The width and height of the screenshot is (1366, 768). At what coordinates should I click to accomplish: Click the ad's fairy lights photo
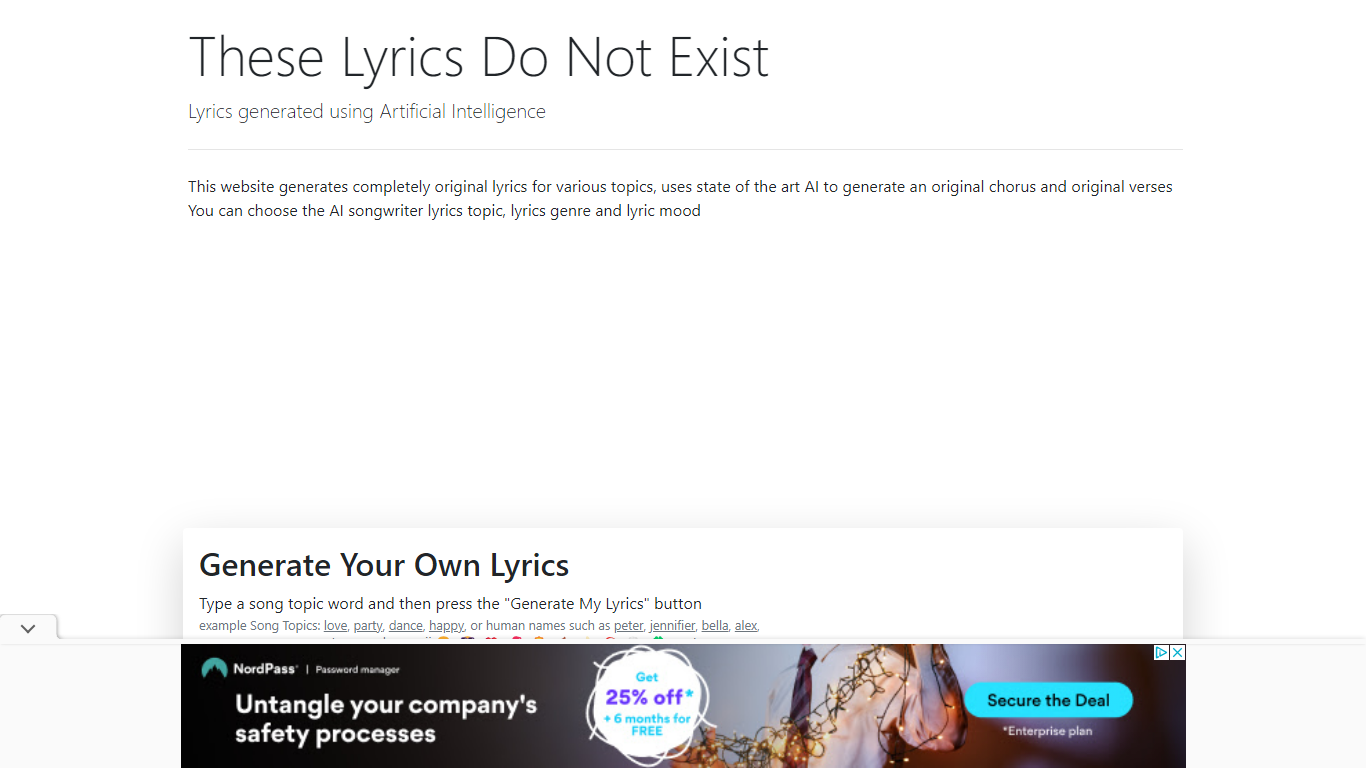[x=860, y=704]
